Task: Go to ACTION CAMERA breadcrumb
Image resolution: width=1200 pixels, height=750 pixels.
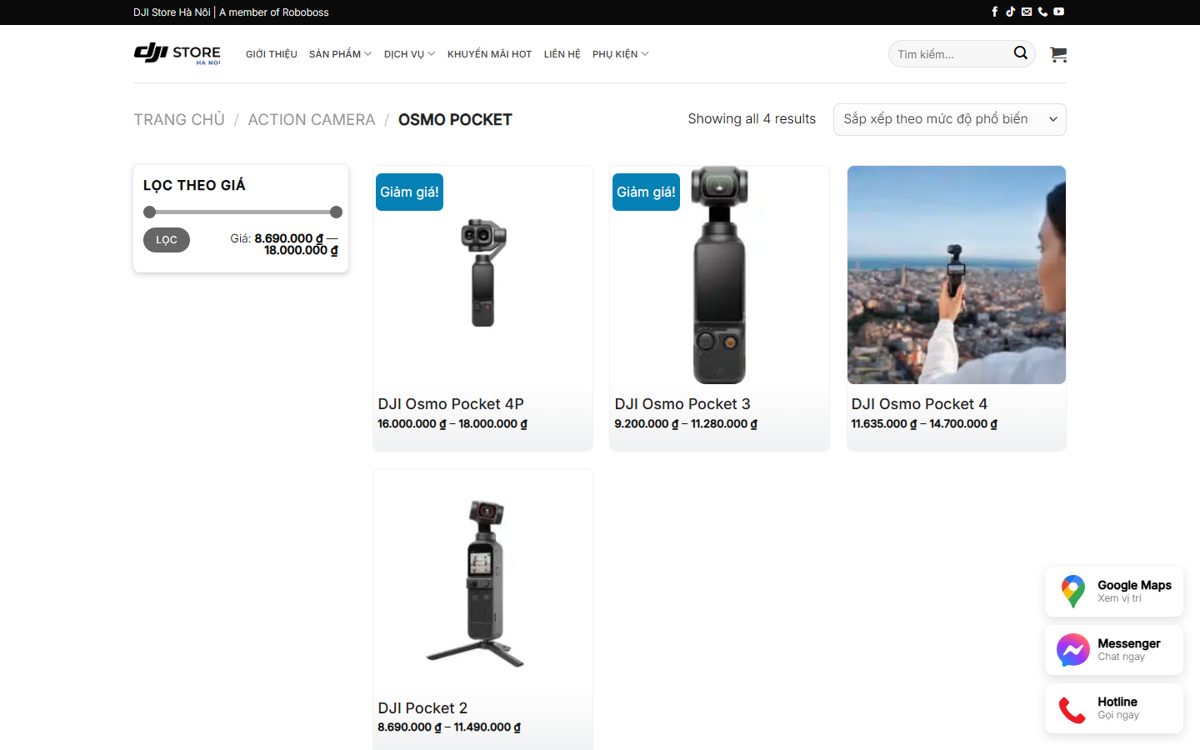Action: [311, 119]
